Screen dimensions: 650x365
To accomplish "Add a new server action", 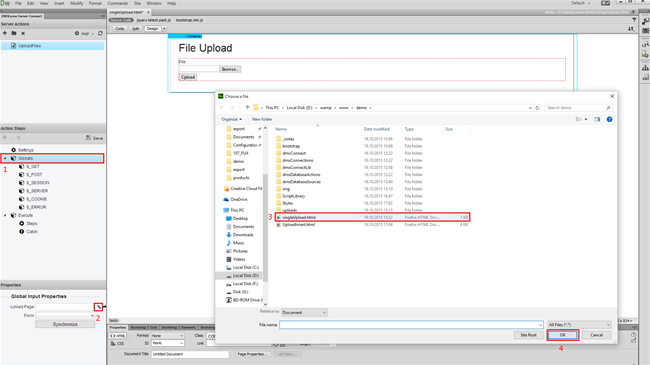I will (5, 33).
